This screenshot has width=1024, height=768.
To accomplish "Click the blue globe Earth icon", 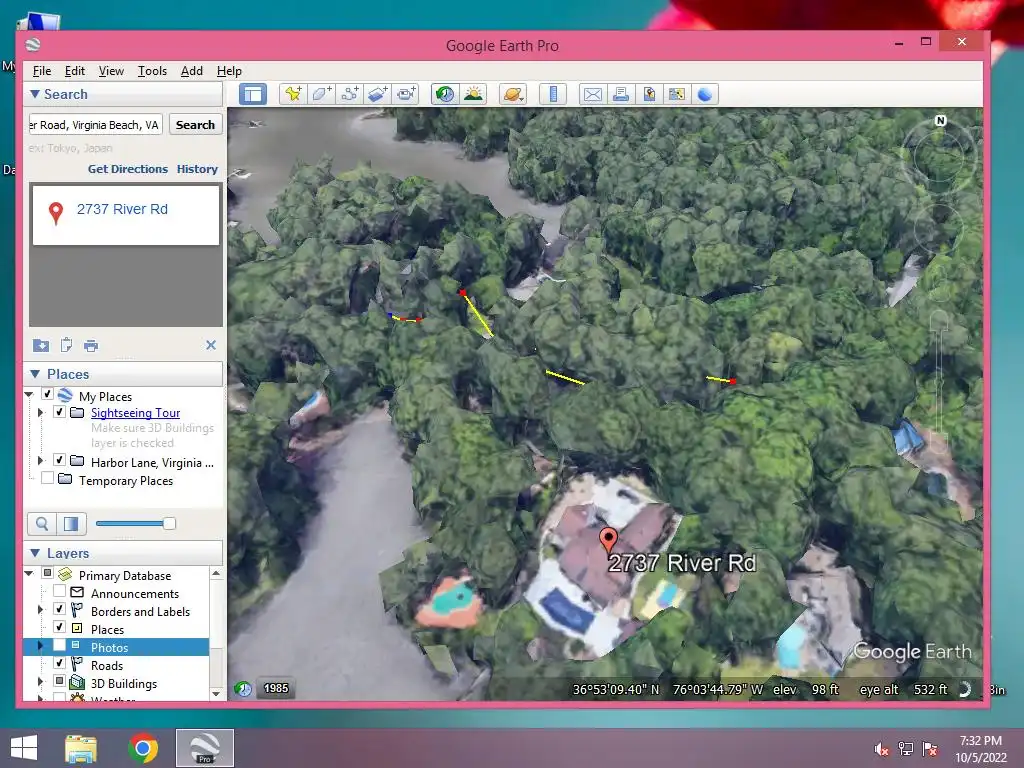I will tap(705, 94).
